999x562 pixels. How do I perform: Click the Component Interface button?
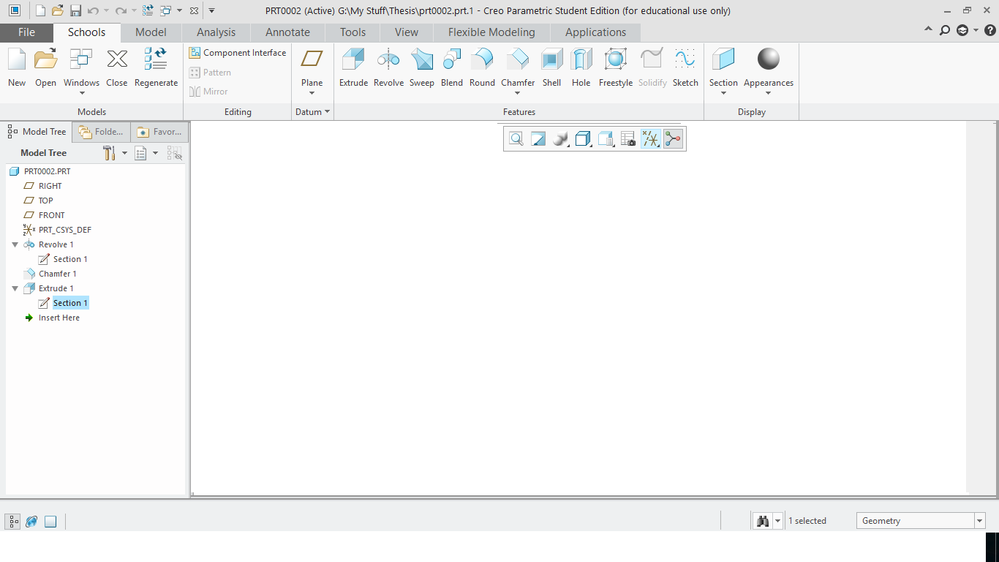pyautogui.click(x=238, y=53)
